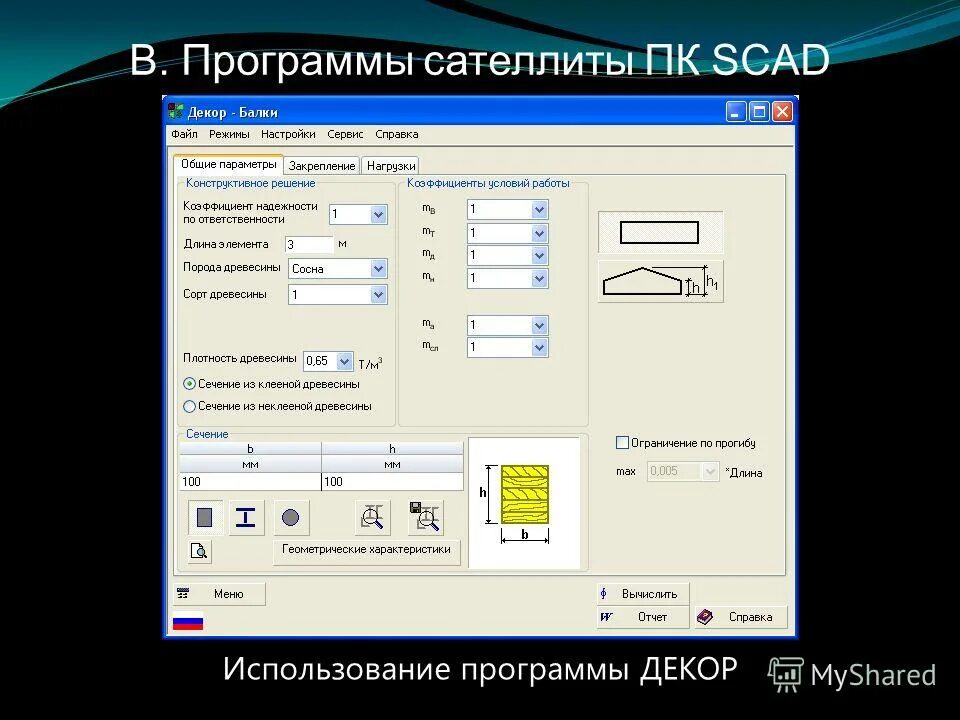960x720 pixels.
Task: Click the Справка button at bottom right
Action: 741,617
